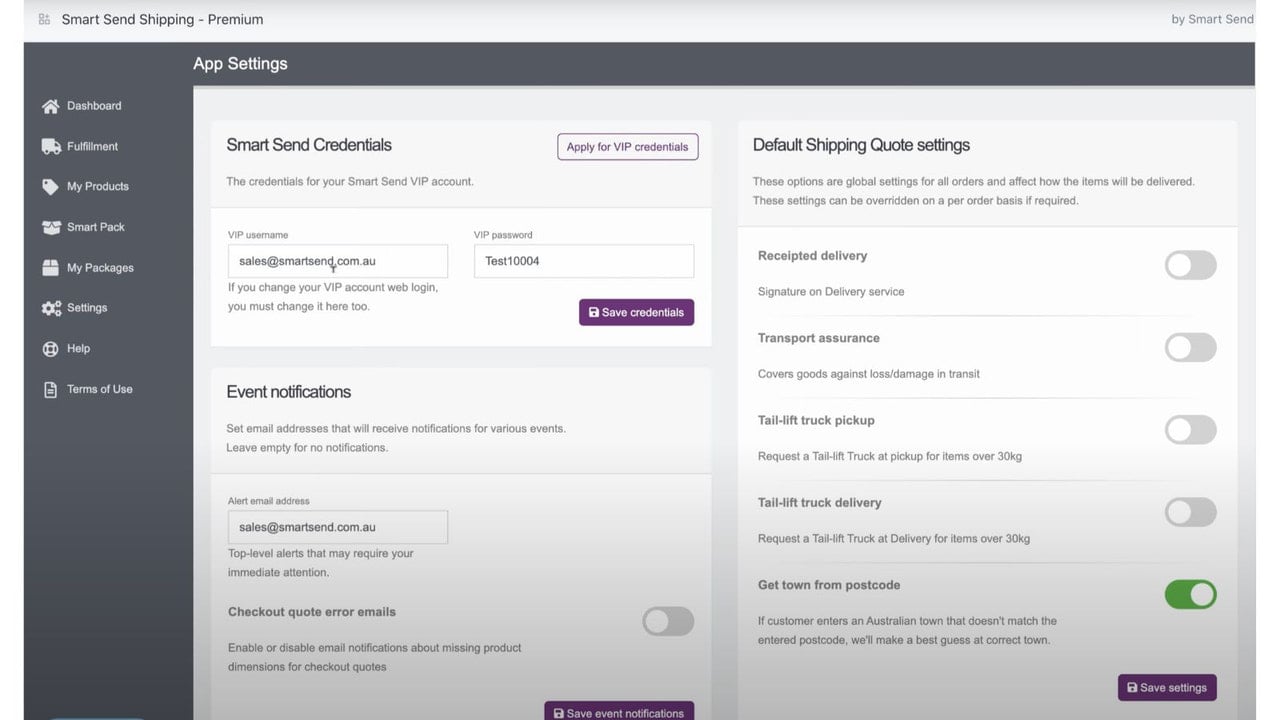1280x720 pixels.
Task: Open Settings gears icon in sidebar
Action: pos(51,308)
